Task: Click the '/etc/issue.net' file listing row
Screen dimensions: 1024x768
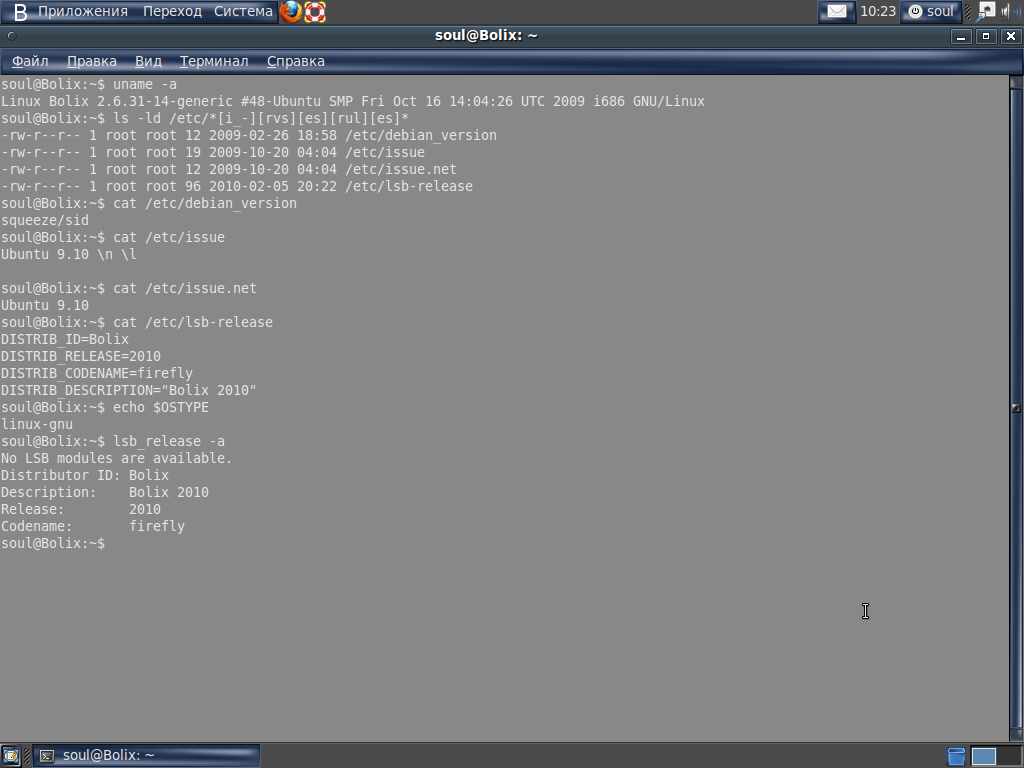Action: coord(229,169)
